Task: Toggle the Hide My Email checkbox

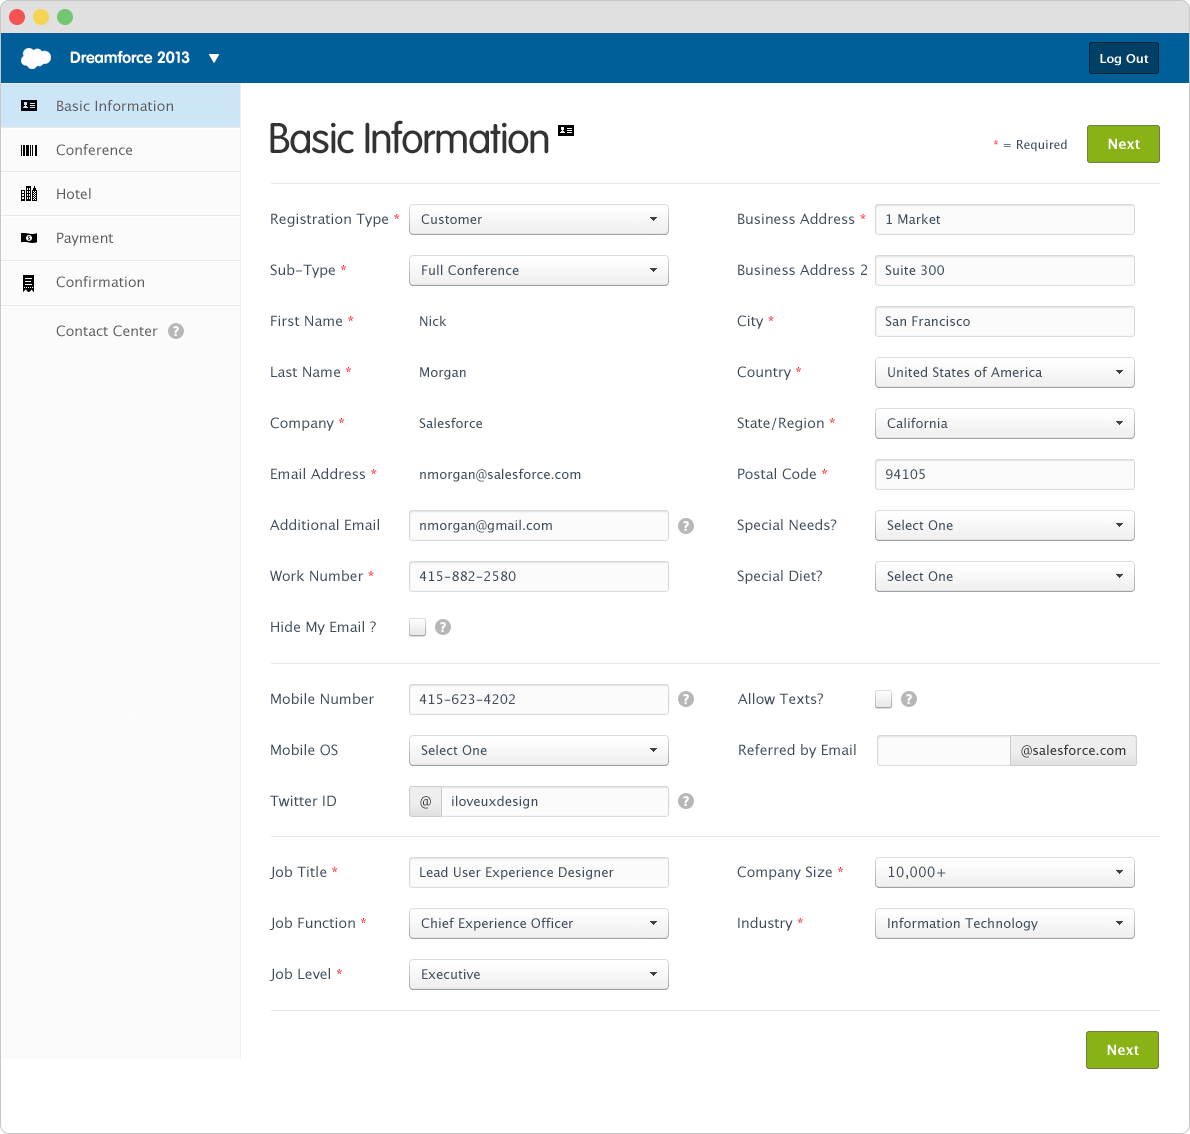Action: coord(417,627)
